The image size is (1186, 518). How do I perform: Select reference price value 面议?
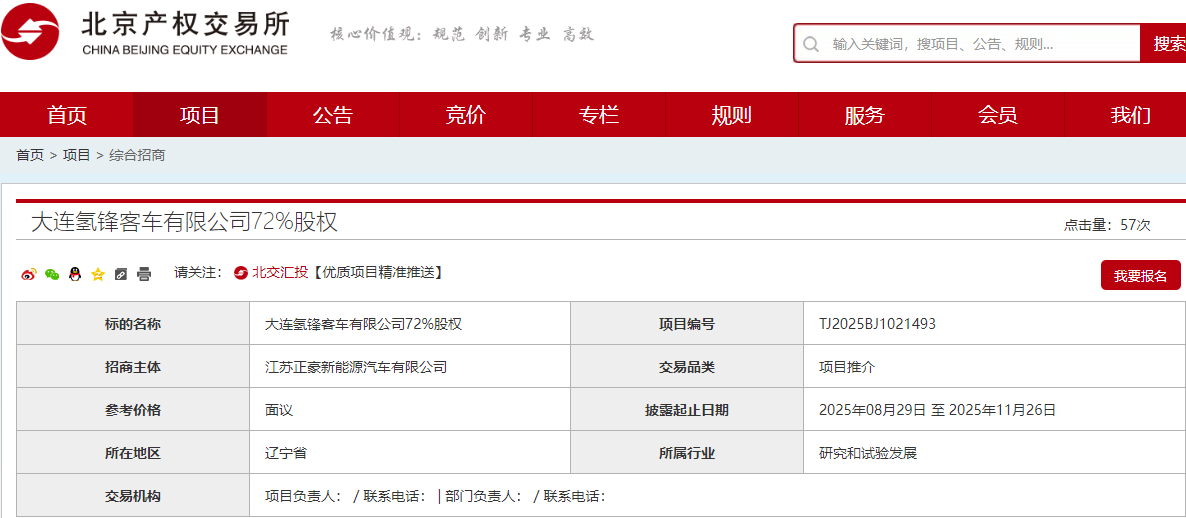point(278,411)
